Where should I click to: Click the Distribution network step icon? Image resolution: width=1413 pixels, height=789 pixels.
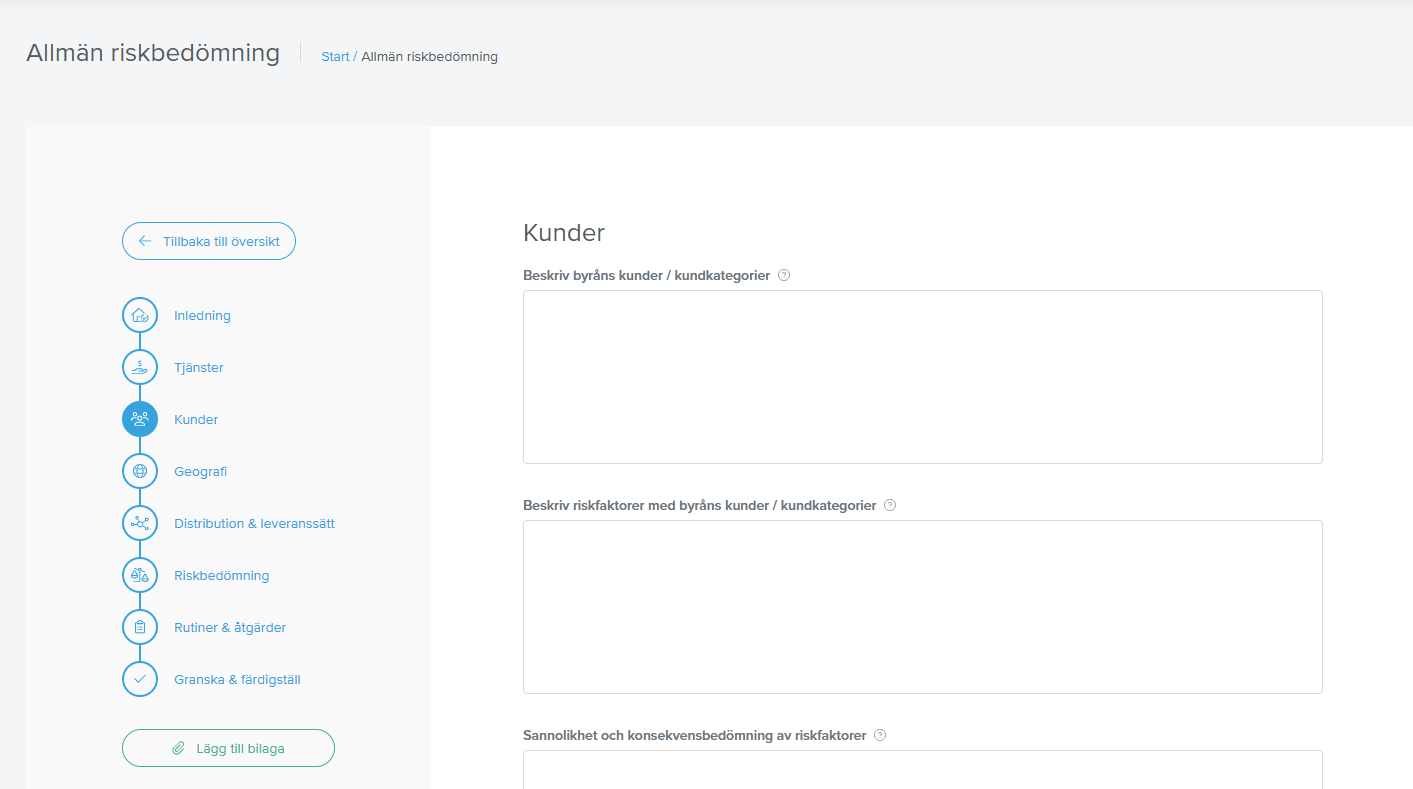coord(140,523)
